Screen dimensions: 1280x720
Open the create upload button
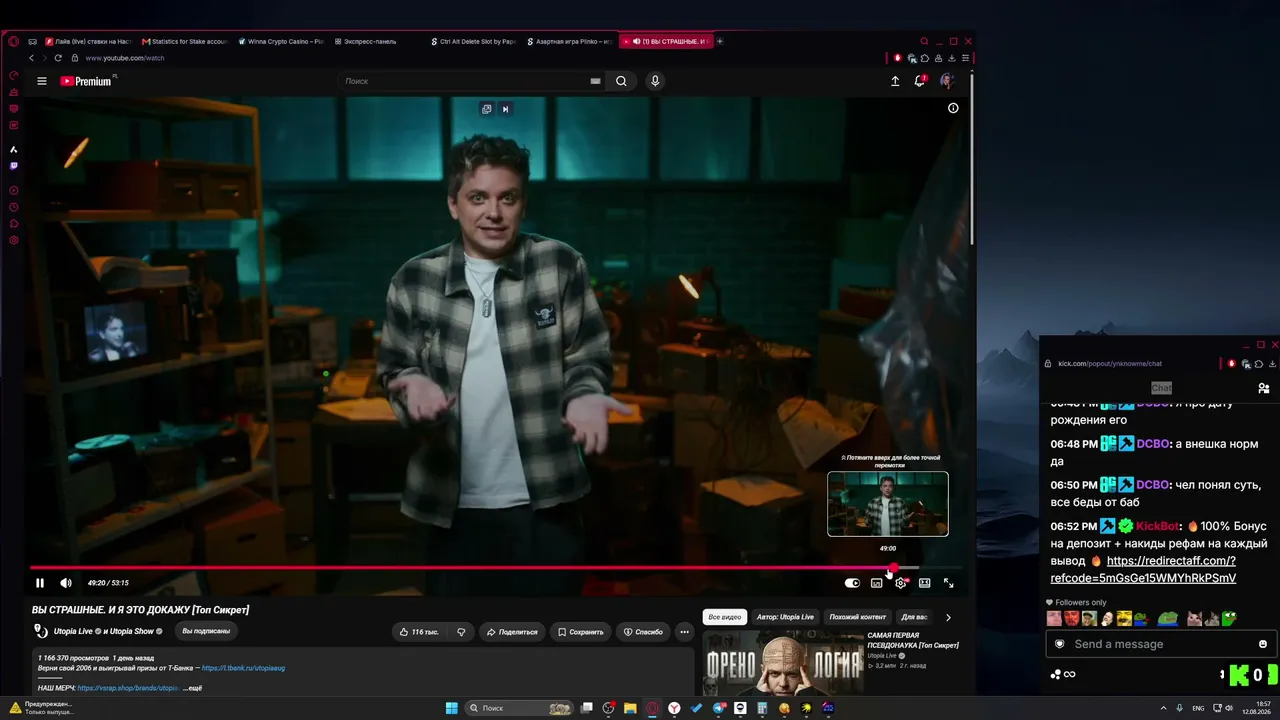coord(895,81)
